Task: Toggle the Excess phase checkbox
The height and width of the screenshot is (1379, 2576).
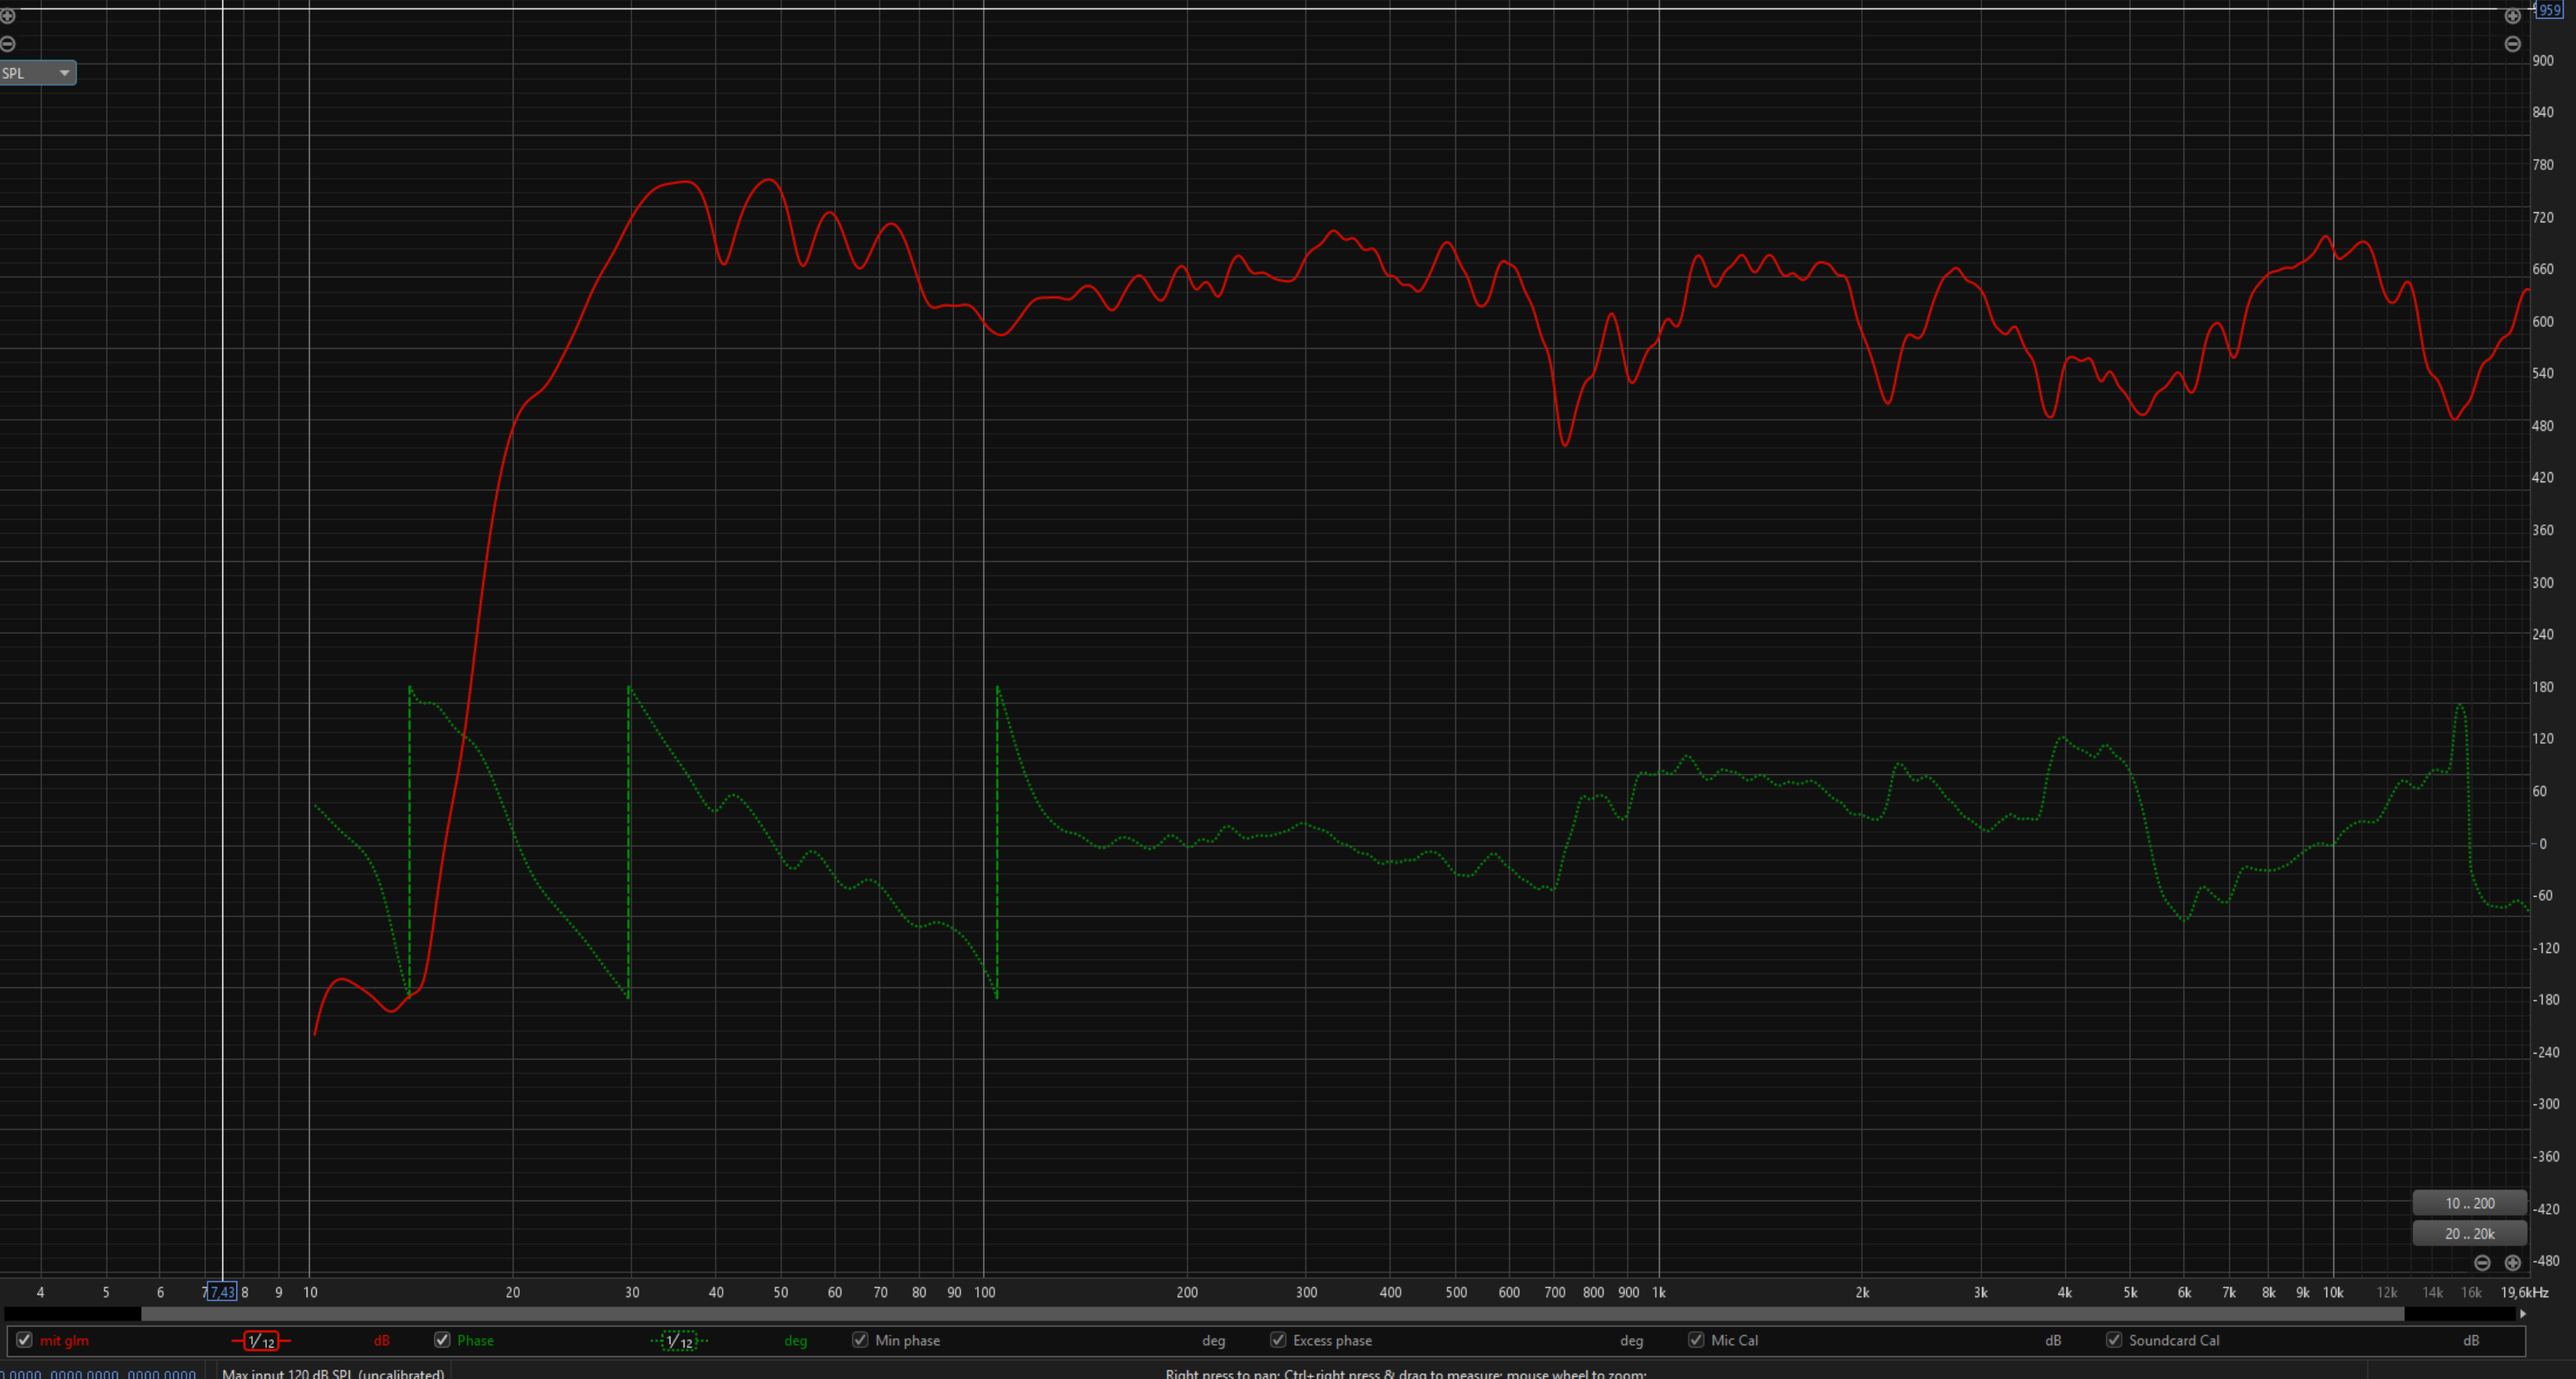Action: click(1278, 1340)
